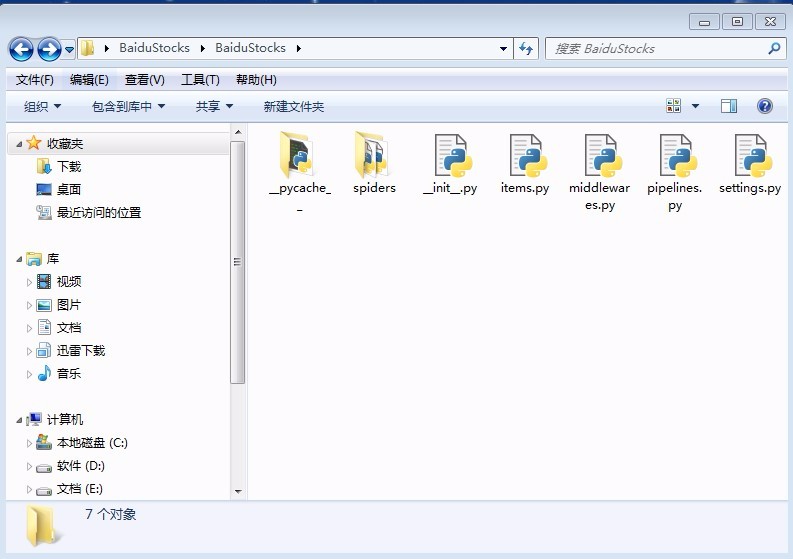Open the 查看(V) menu
Screen dimensions: 793x559
tap(145, 79)
